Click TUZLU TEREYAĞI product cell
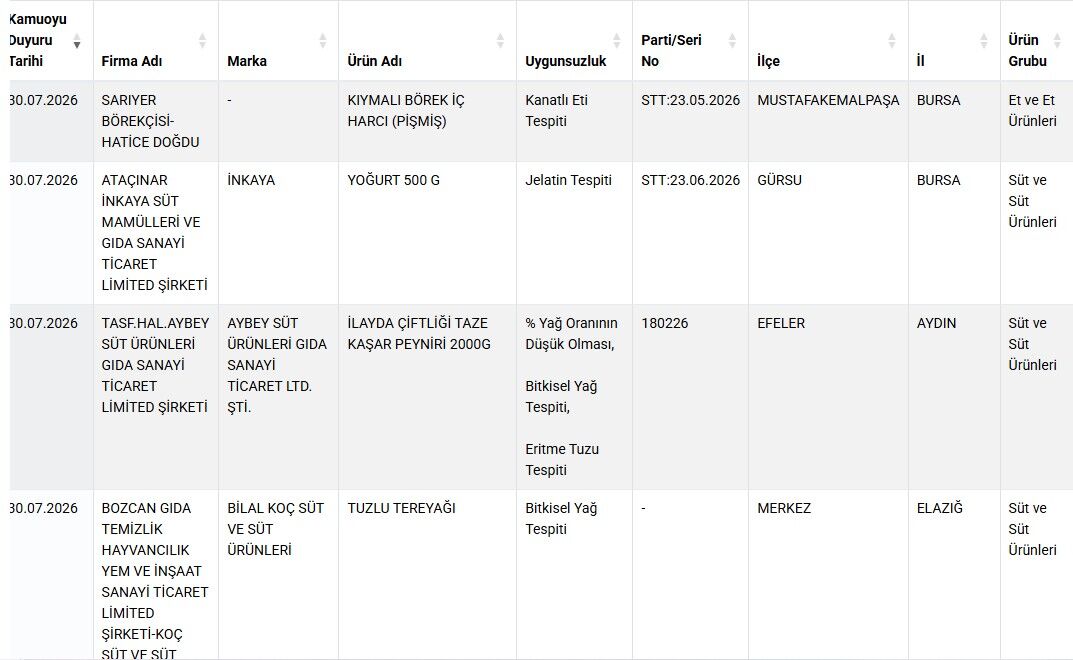1073x660 pixels. click(x=427, y=575)
